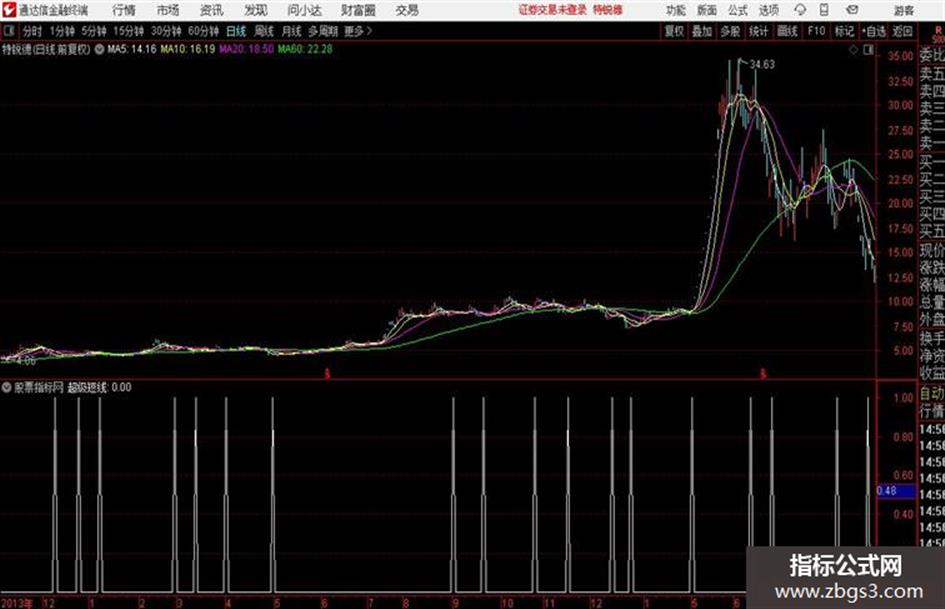Switch to 30分钟 period tab
This screenshot has height=609, width=945.
[x=166, y=31]
